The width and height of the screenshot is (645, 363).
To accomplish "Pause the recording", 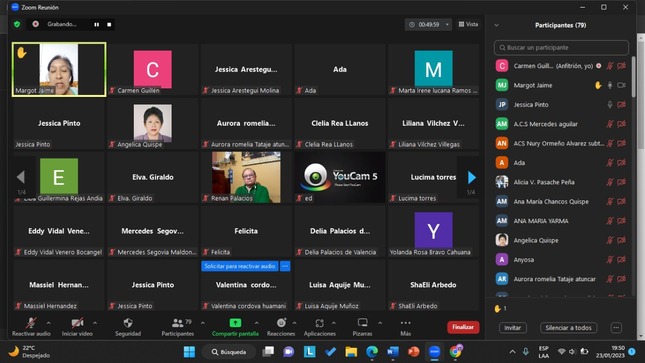I will 96,25.
